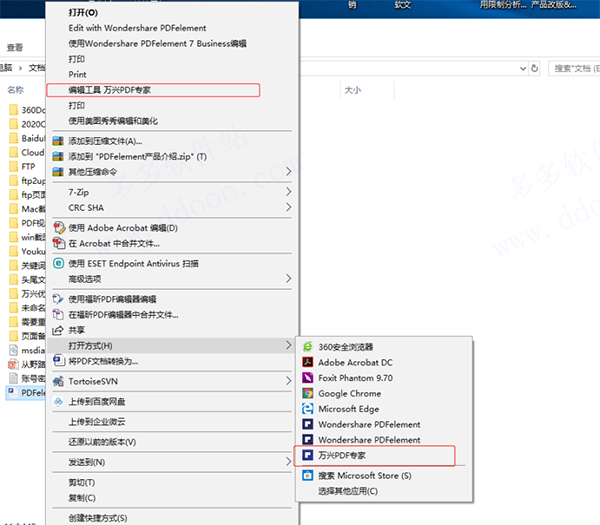Click Acrobat edit icon beside 使用 Adobe Acrobat 编辑
Image resolution: width=600 pixels, height=525 pixels.
point(59,228)
